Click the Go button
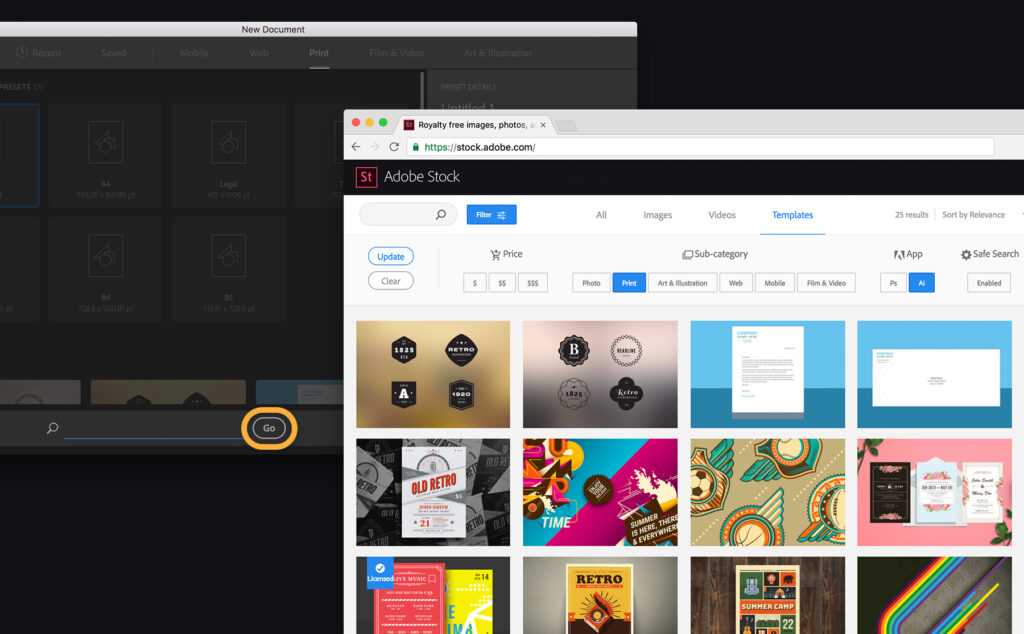The image size is (1024, 634). click(269, 428)
